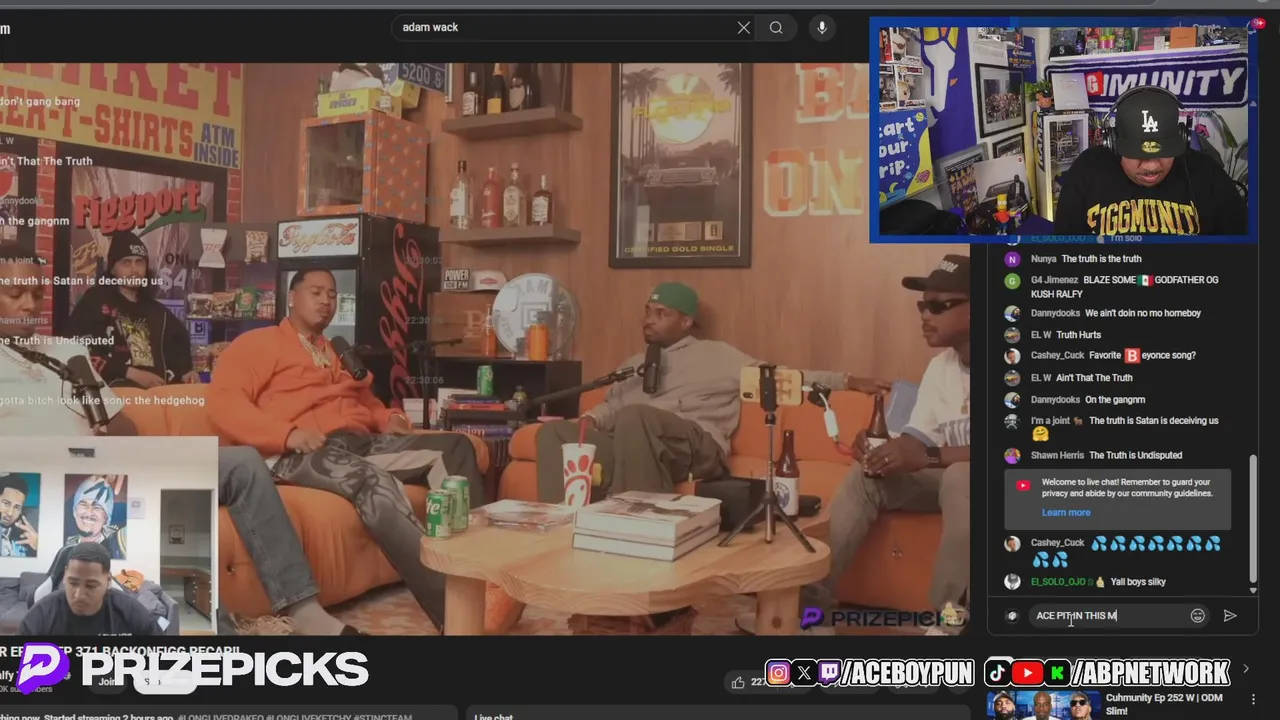Send the chat message with the arrow icon
This screenshot has width=1280, height=720.
tap(1230, 616)
